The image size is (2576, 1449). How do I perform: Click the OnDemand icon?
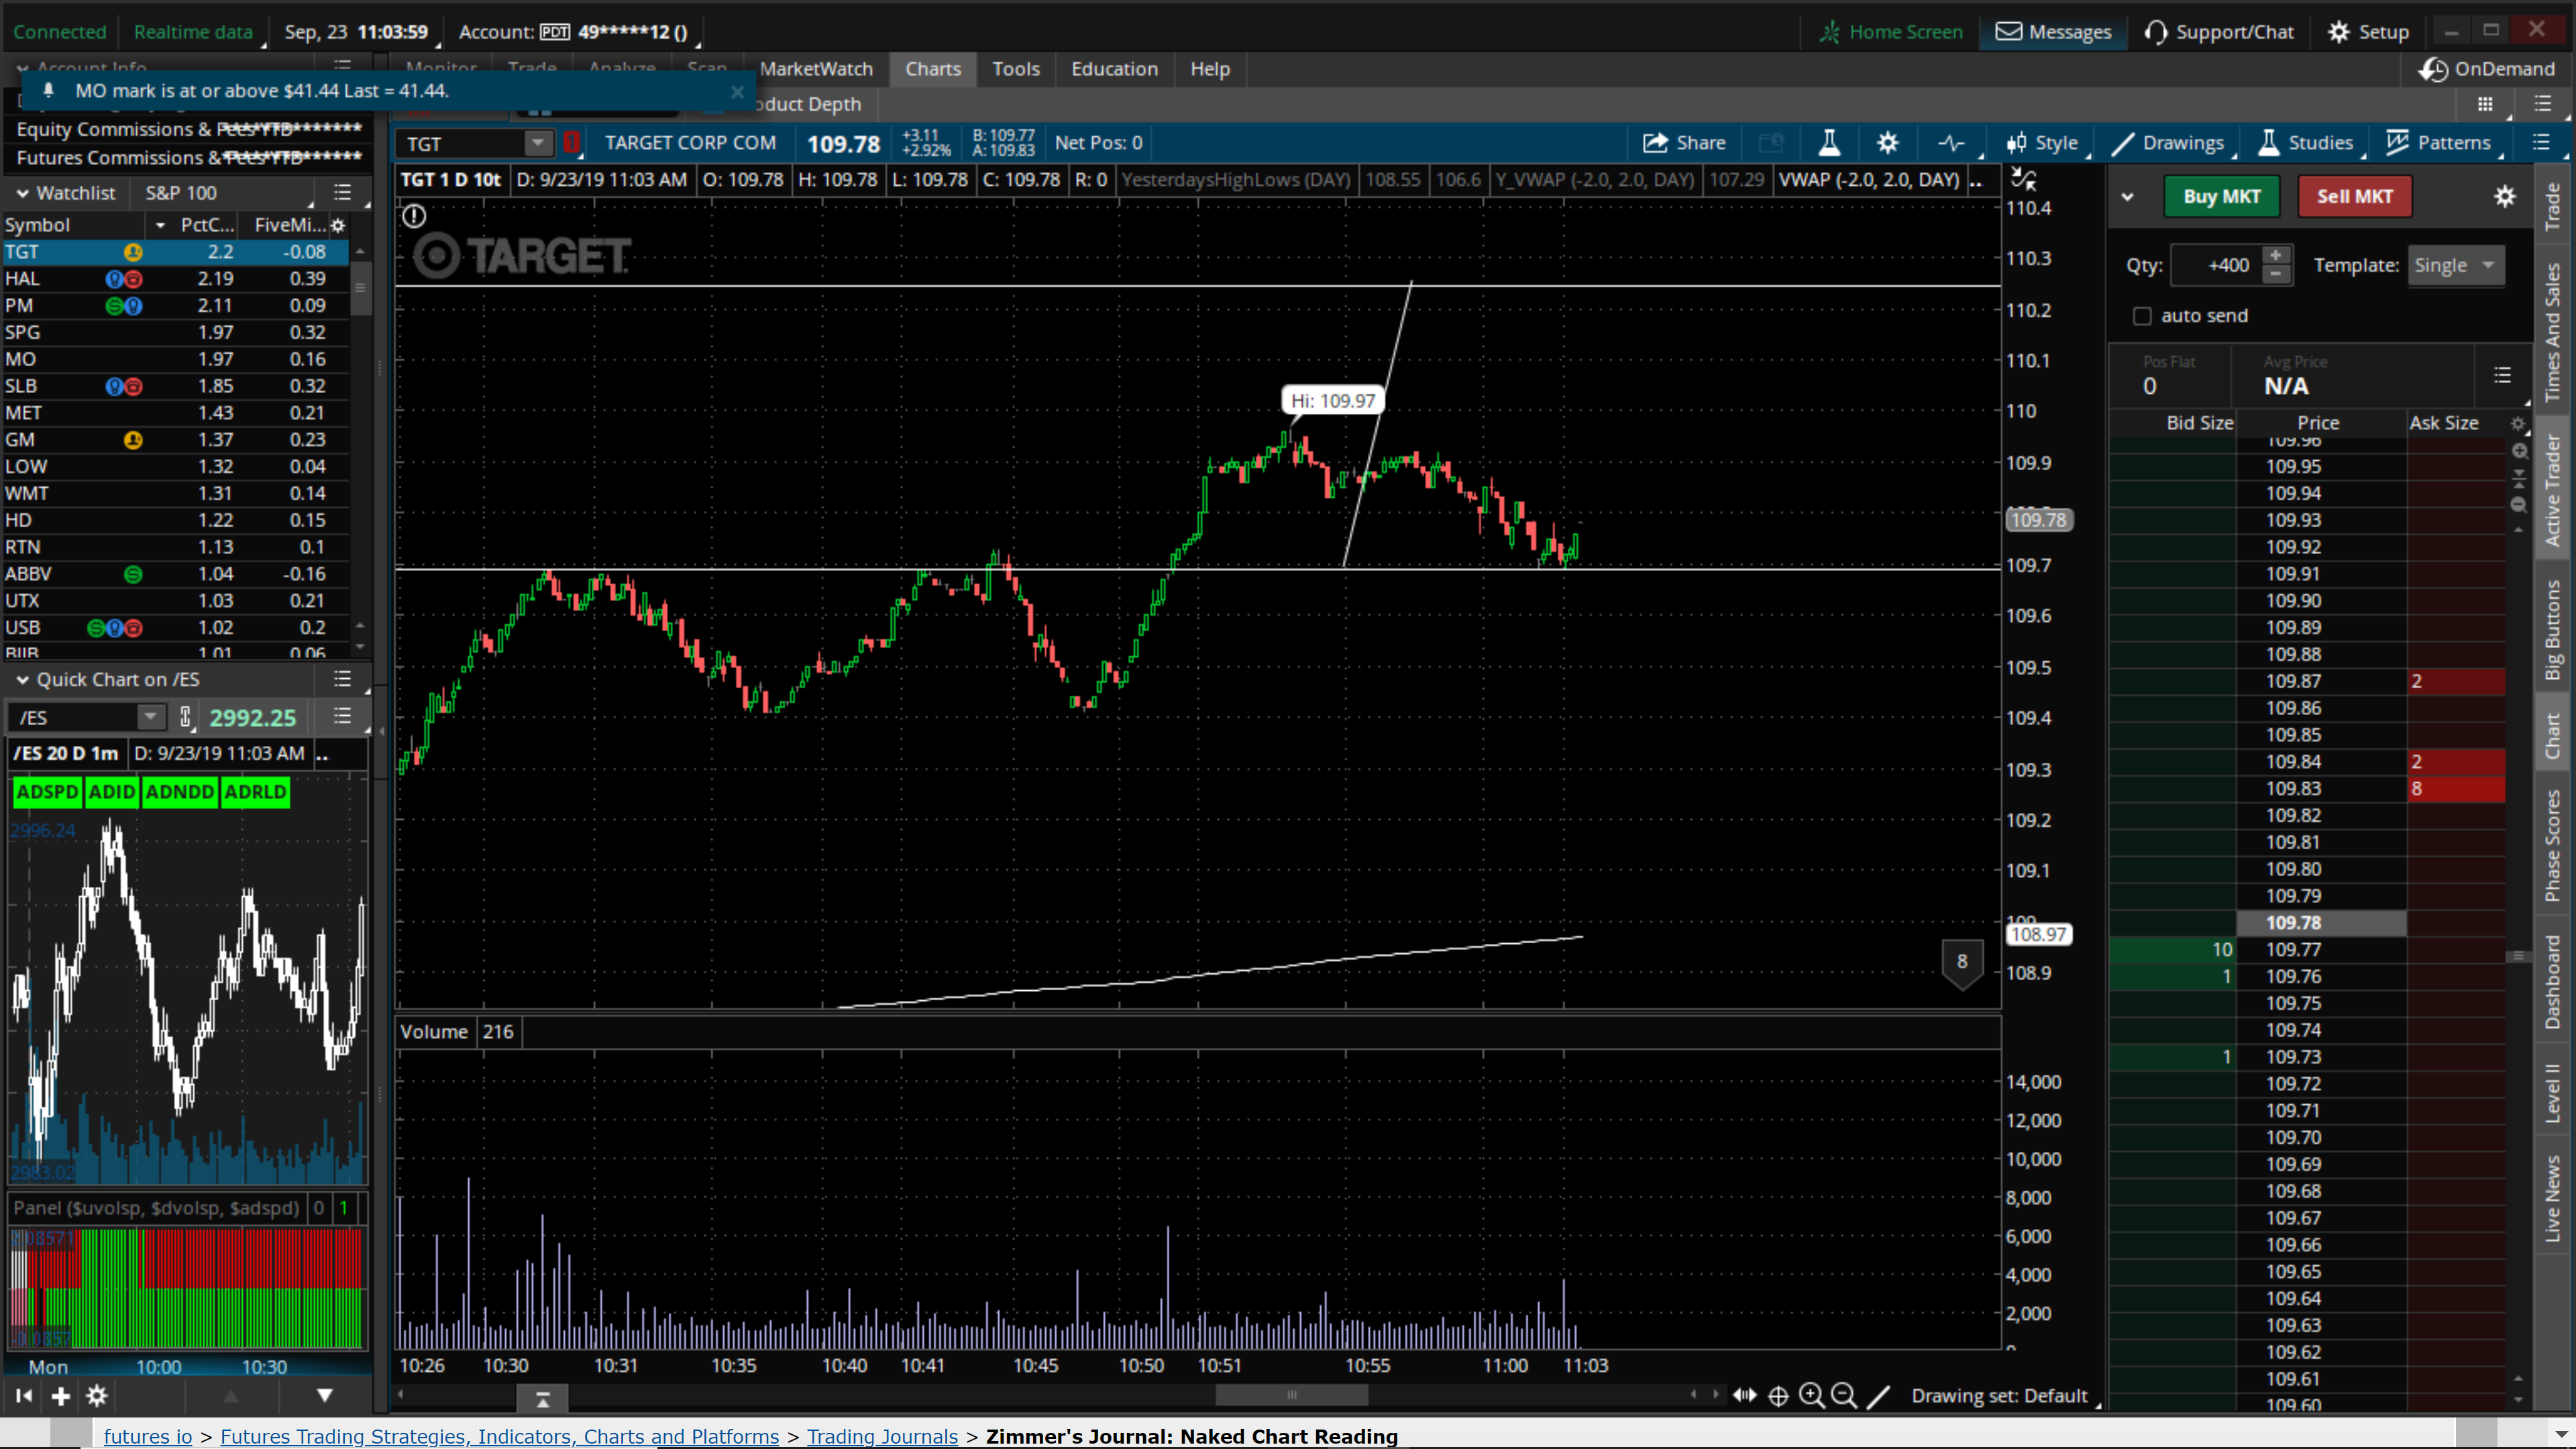pyautogui.click(x=2432, y=69)
